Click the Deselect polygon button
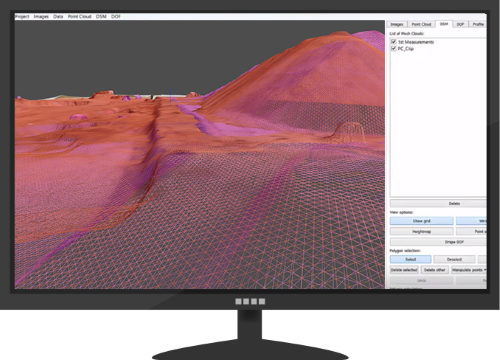The height and width of the screenshot is (360, 500). click(x=454, y=259)
